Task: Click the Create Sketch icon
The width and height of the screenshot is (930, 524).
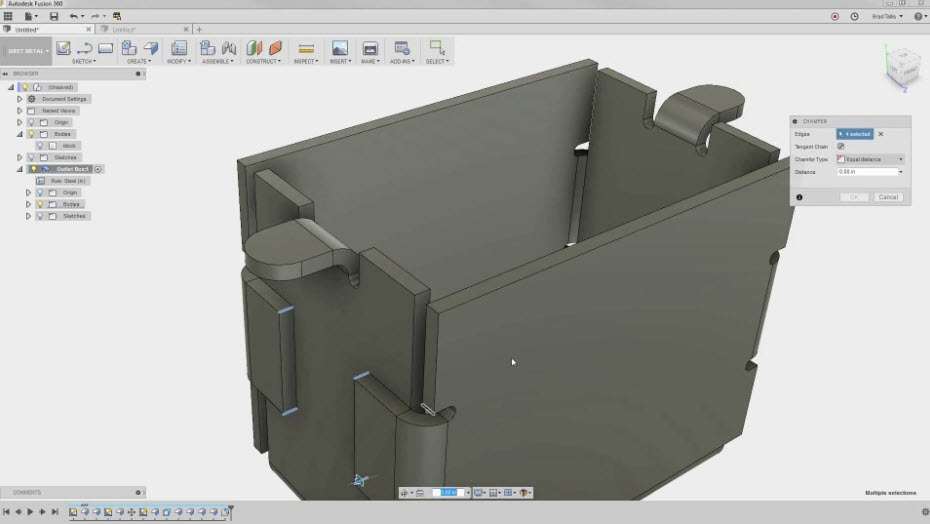Action: (x=63, y=48)
